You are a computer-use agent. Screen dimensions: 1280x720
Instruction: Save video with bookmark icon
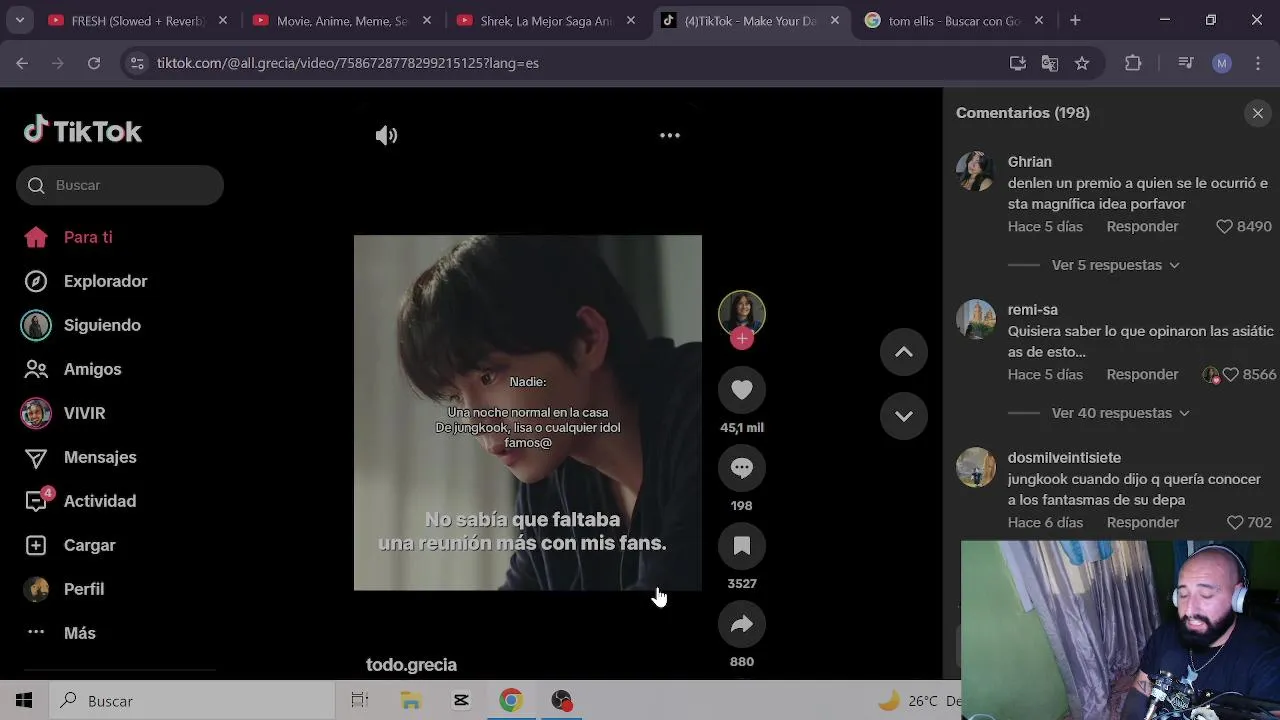tap(742, 546)
